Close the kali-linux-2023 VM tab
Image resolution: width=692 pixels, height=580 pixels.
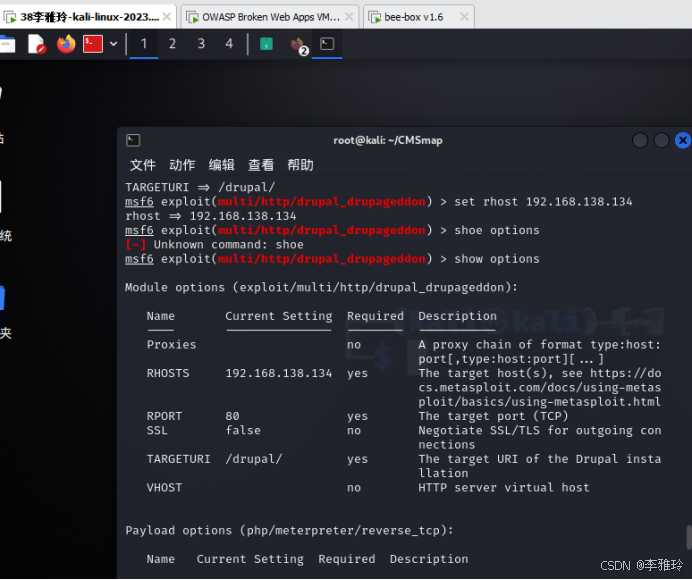click(167, 17)
